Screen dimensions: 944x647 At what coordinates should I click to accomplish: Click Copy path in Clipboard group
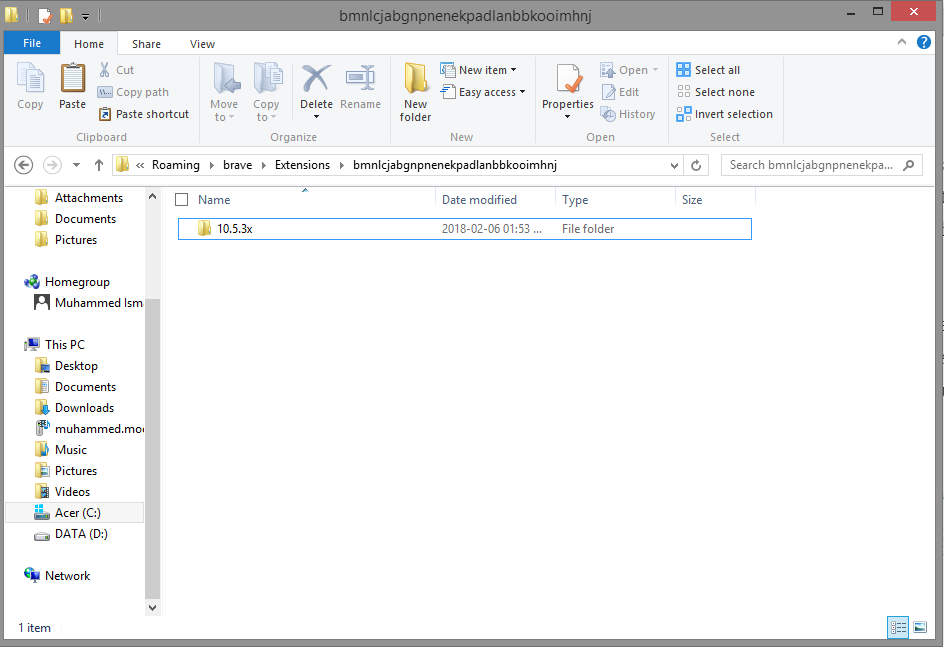pyautogui.click(x=134, y=92)
